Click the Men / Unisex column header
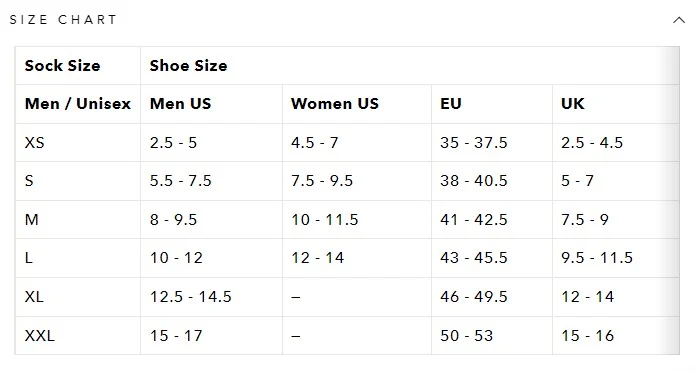Image resolution: width=696 pixels, height=371 pixels. [78, 104]
